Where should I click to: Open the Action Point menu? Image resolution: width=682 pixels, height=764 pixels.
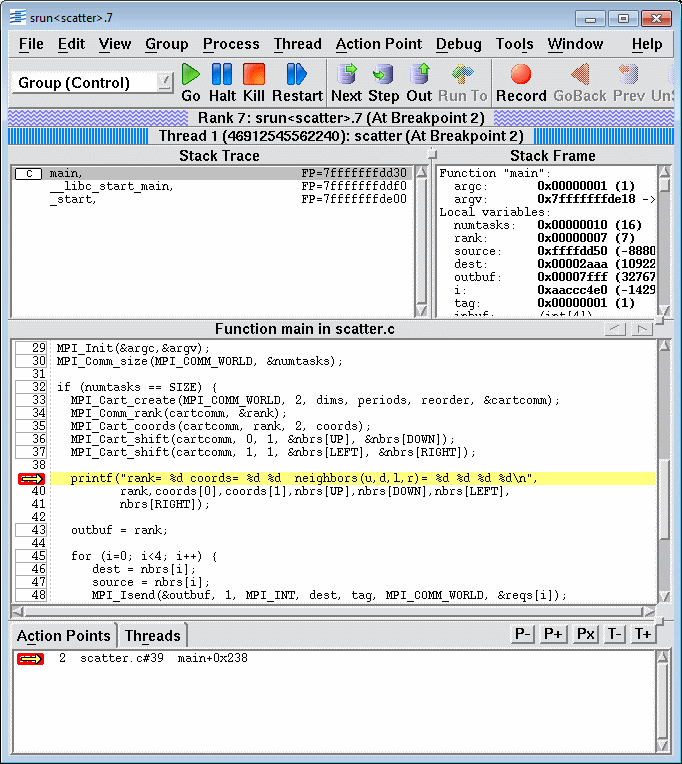pos(379,44)
